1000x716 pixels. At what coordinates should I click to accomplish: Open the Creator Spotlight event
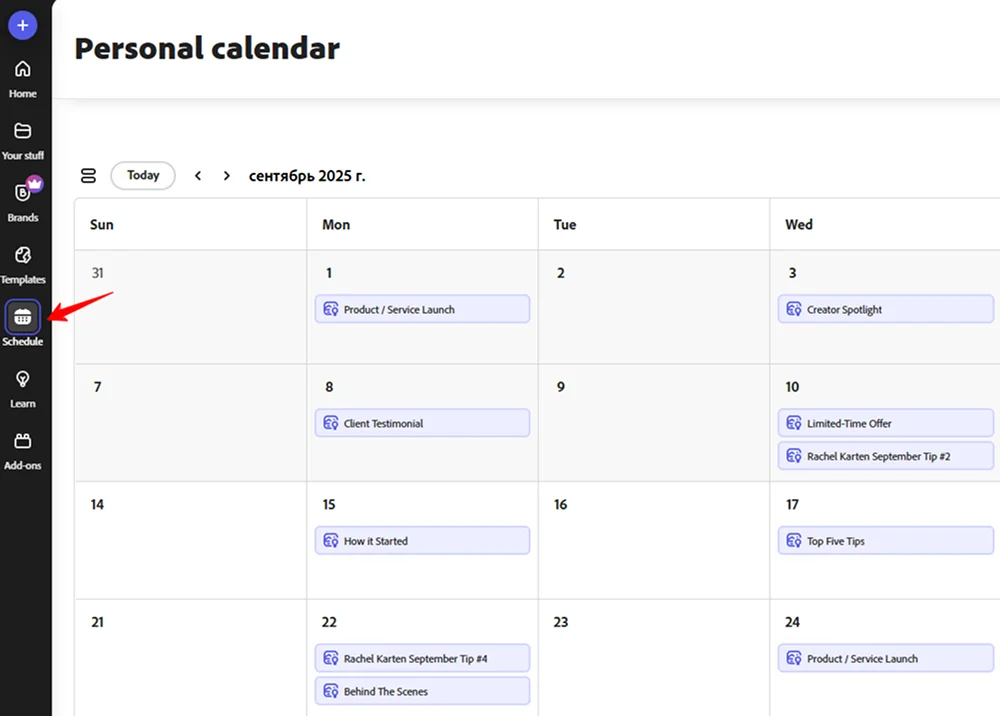(x=885, y=309)
